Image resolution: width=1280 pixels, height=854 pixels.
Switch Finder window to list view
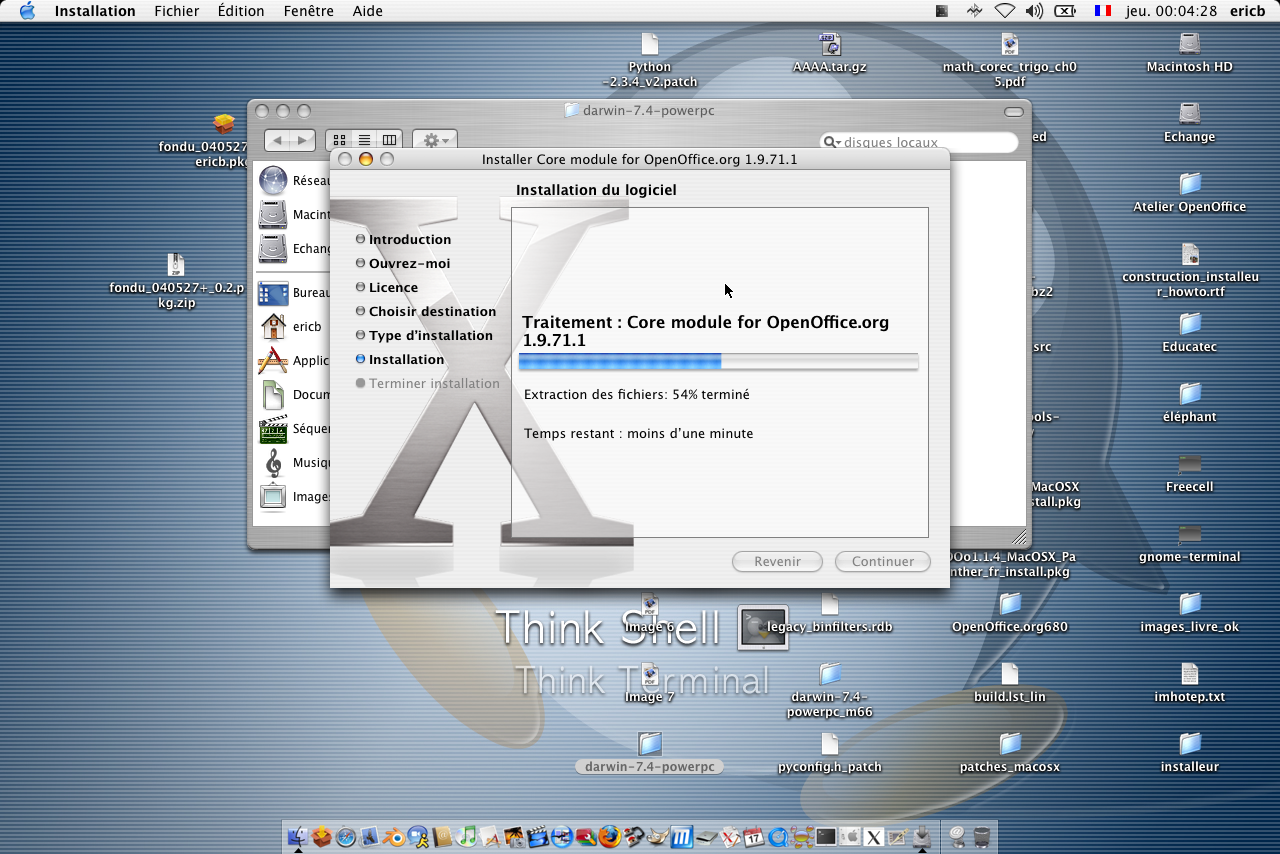[364, 140]
